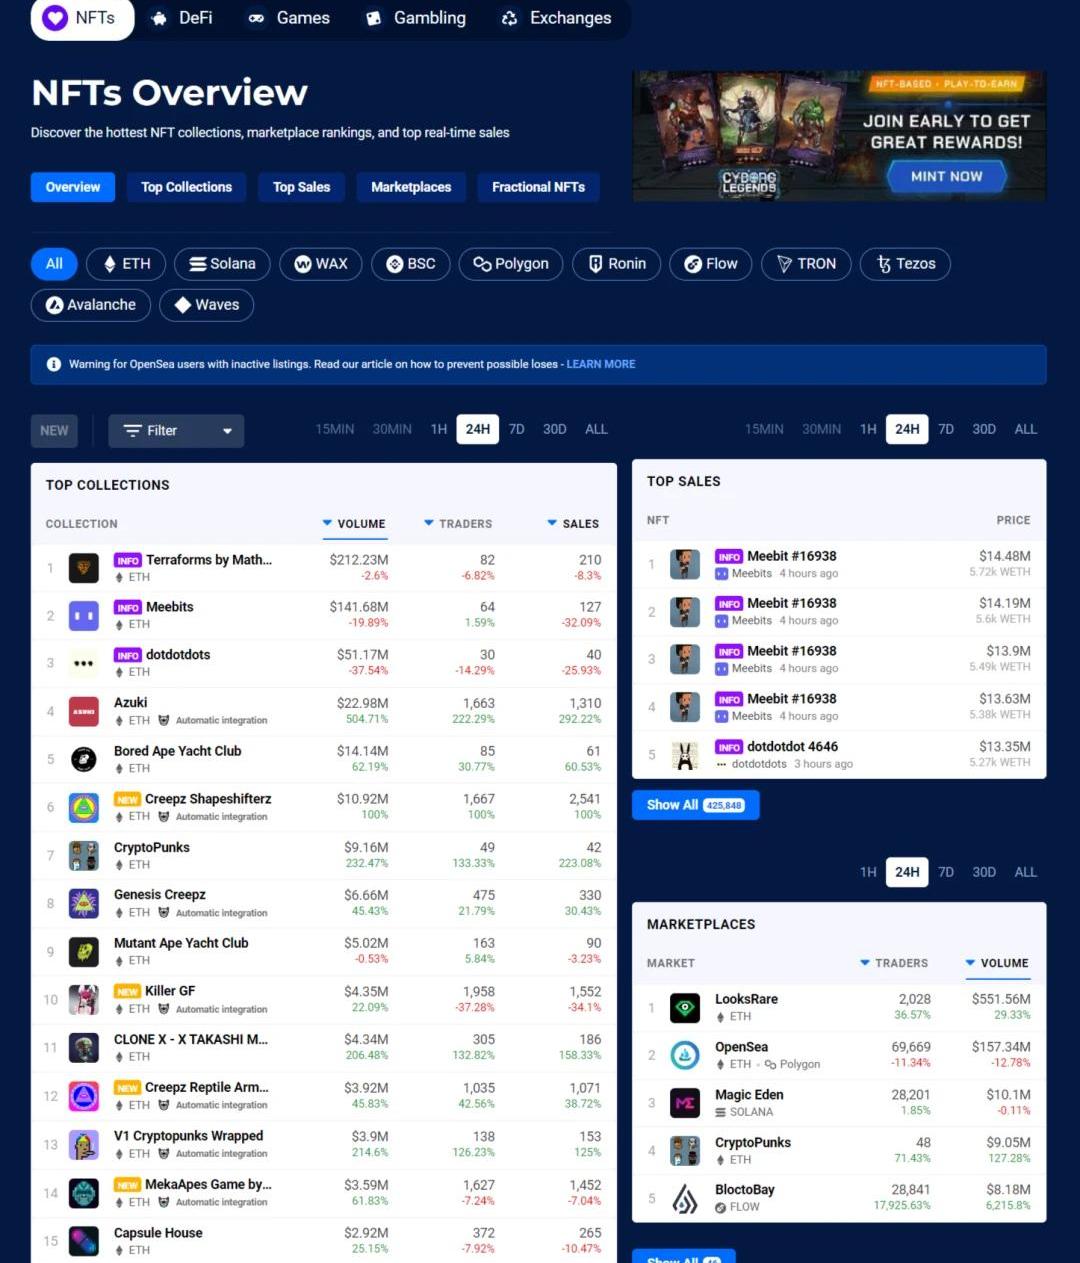Click the MINT NOW banner button
Viewport: 1080px width, 1263px height.
point(946,176)
